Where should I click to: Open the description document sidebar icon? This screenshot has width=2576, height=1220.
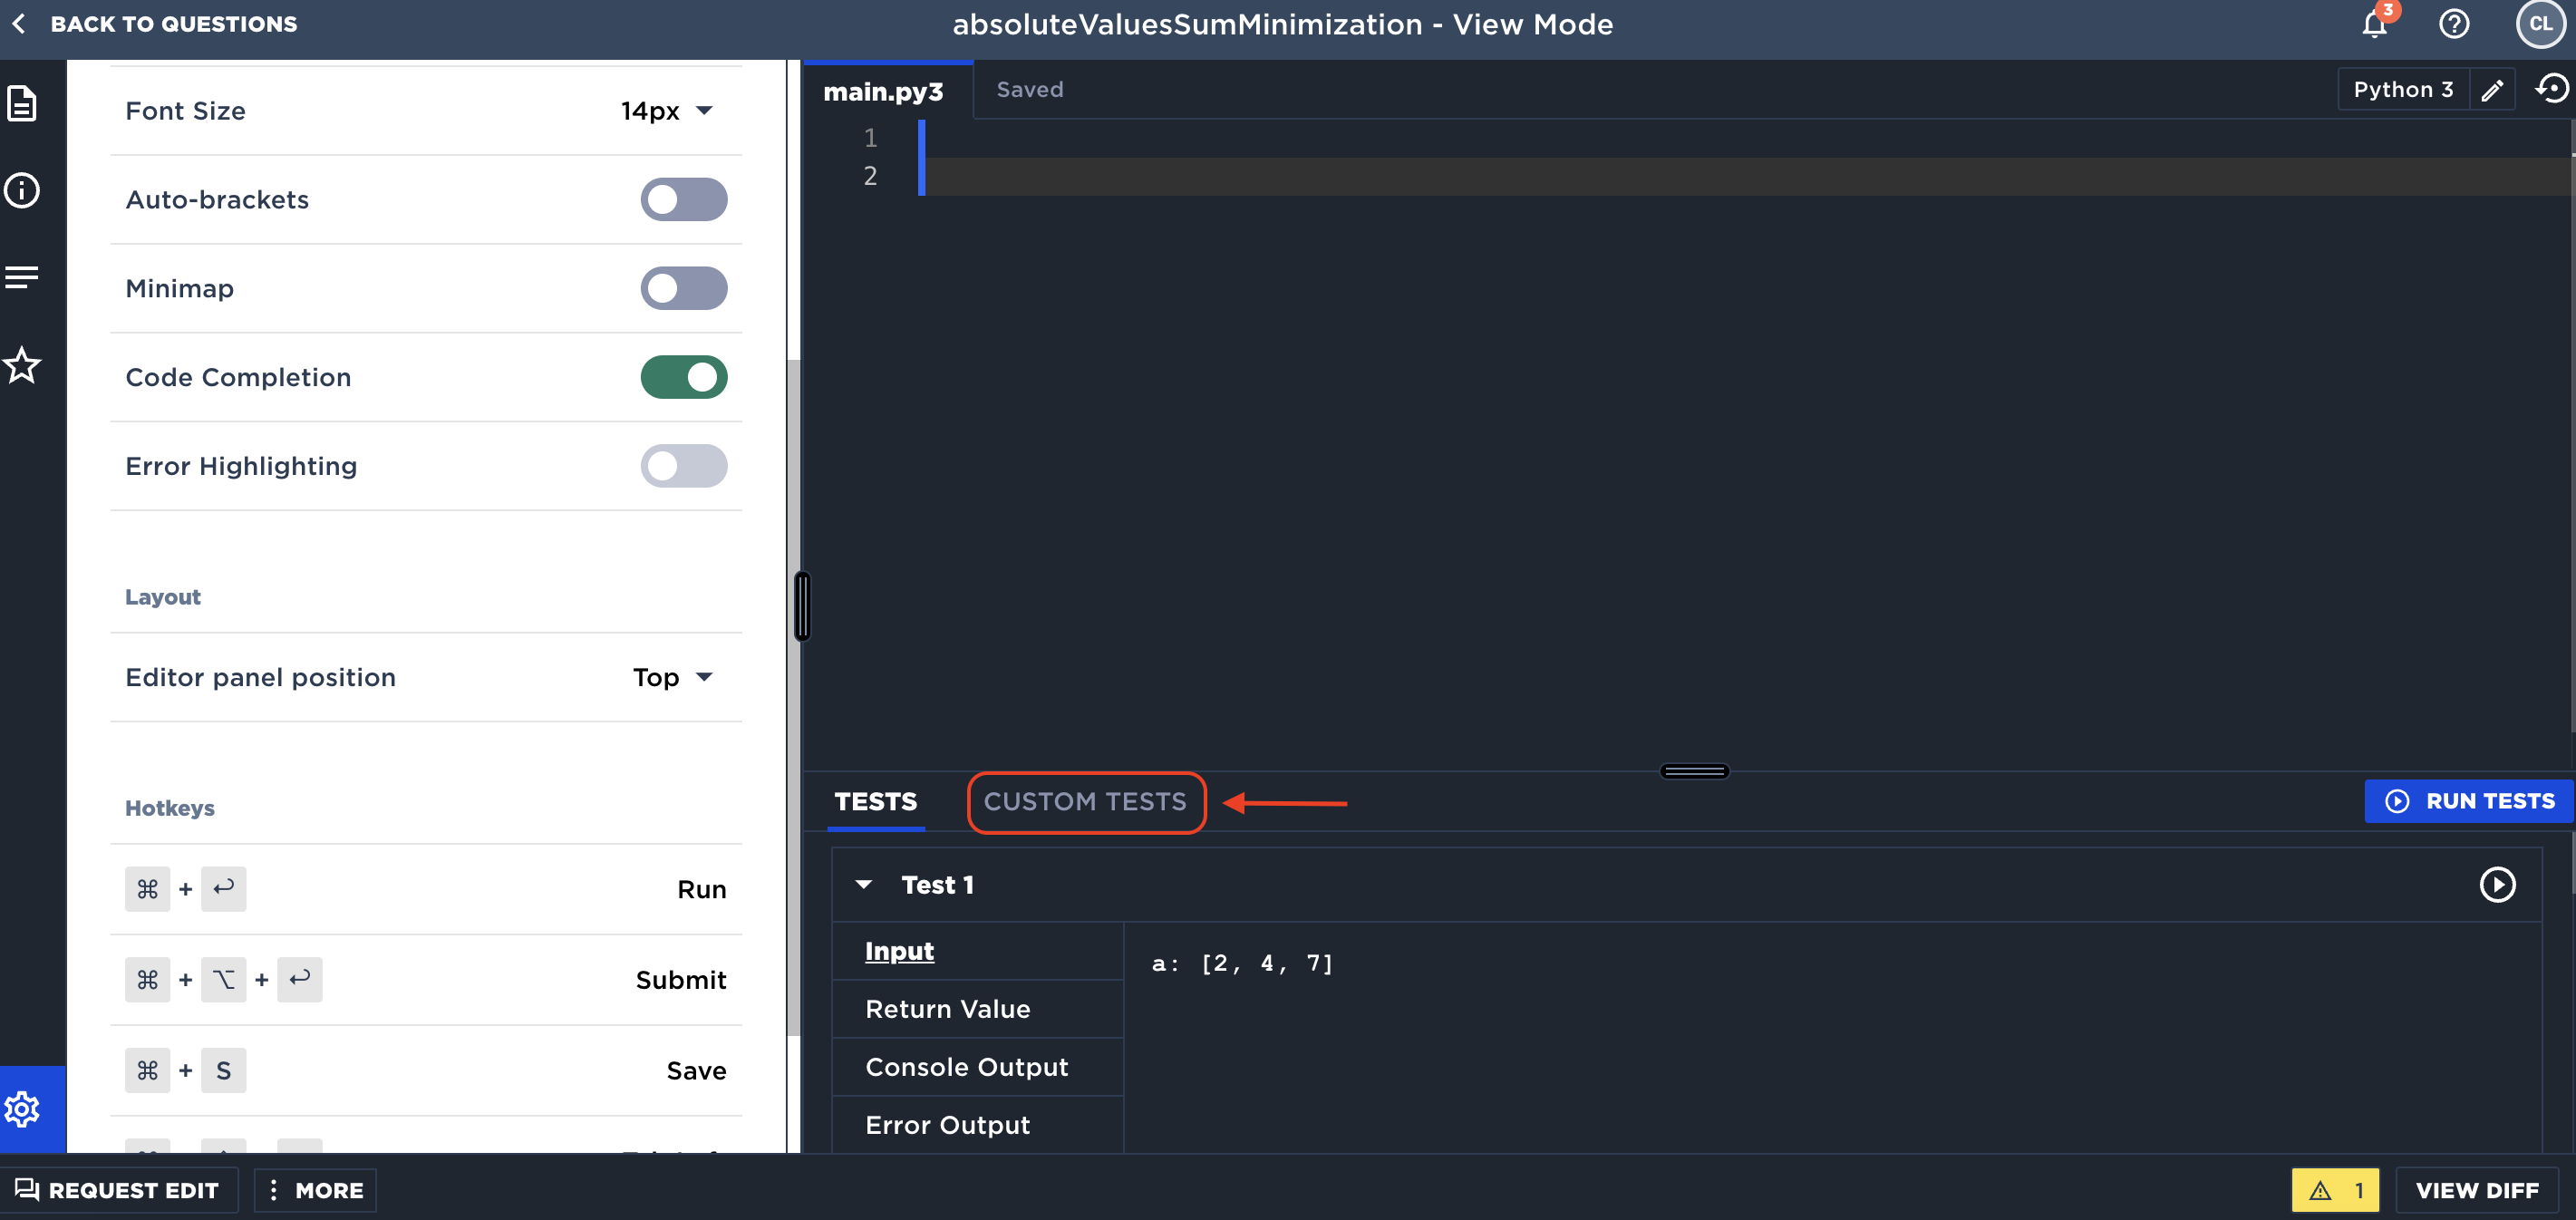22,103
